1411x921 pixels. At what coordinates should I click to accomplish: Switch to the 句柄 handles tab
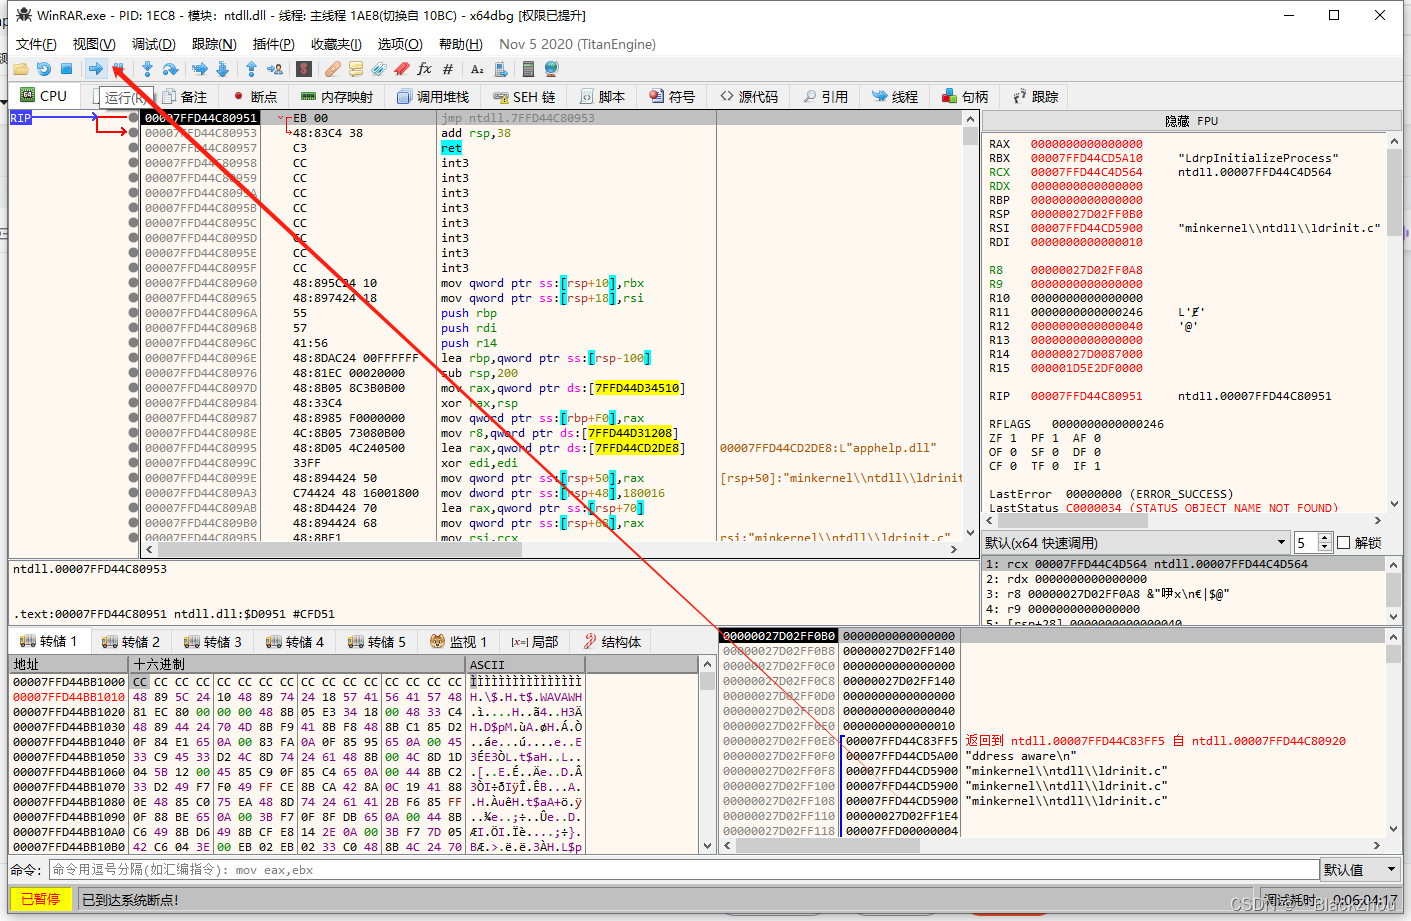tap(965, 97)
